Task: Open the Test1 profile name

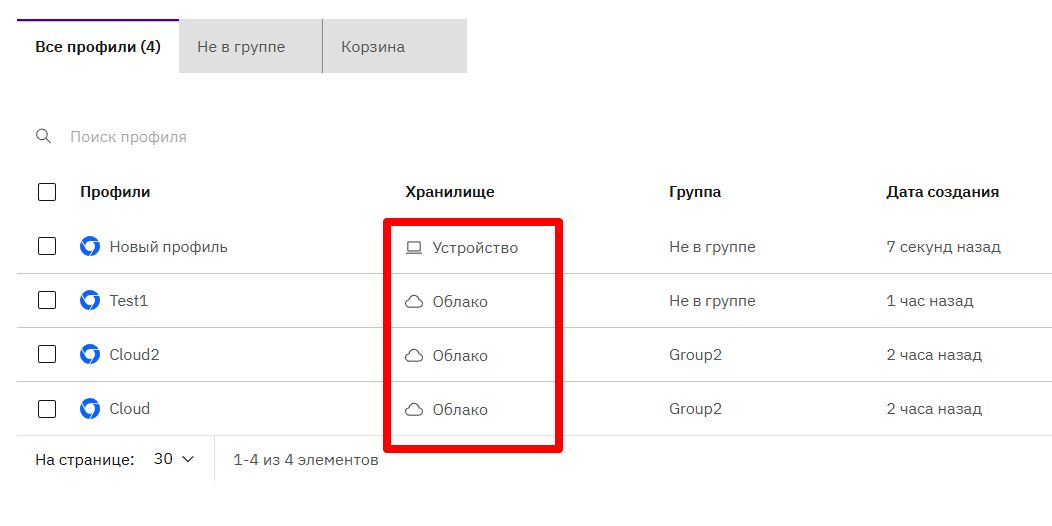Action: 129,301
